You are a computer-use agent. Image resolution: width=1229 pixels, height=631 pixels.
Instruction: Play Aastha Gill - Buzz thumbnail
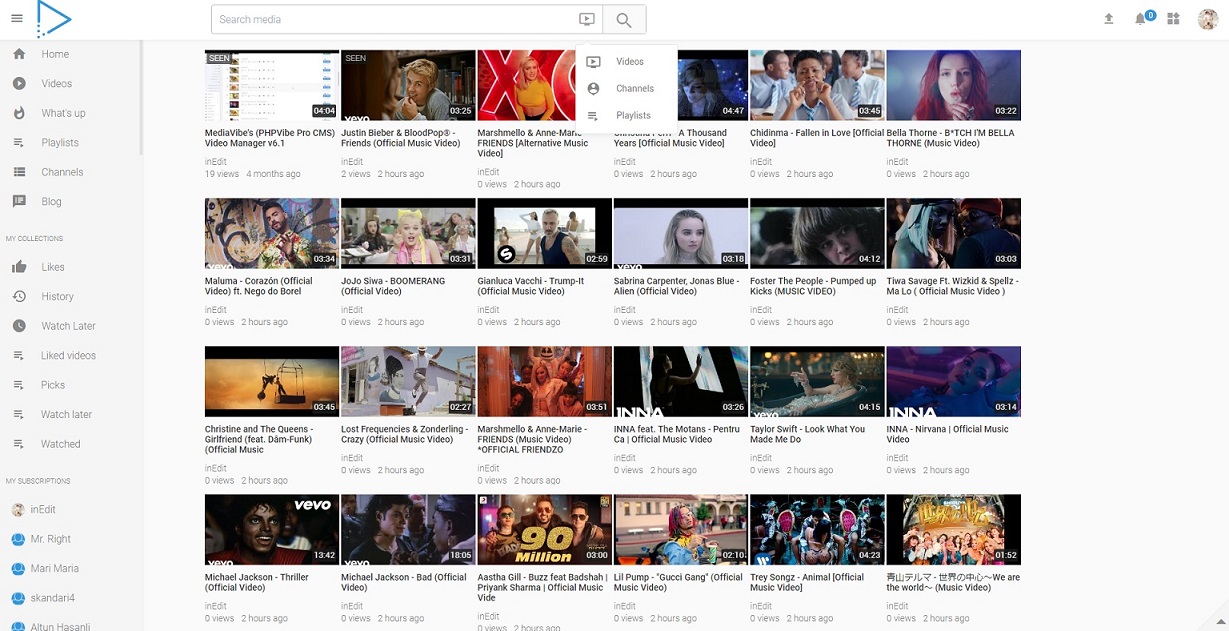pos(545,529)
